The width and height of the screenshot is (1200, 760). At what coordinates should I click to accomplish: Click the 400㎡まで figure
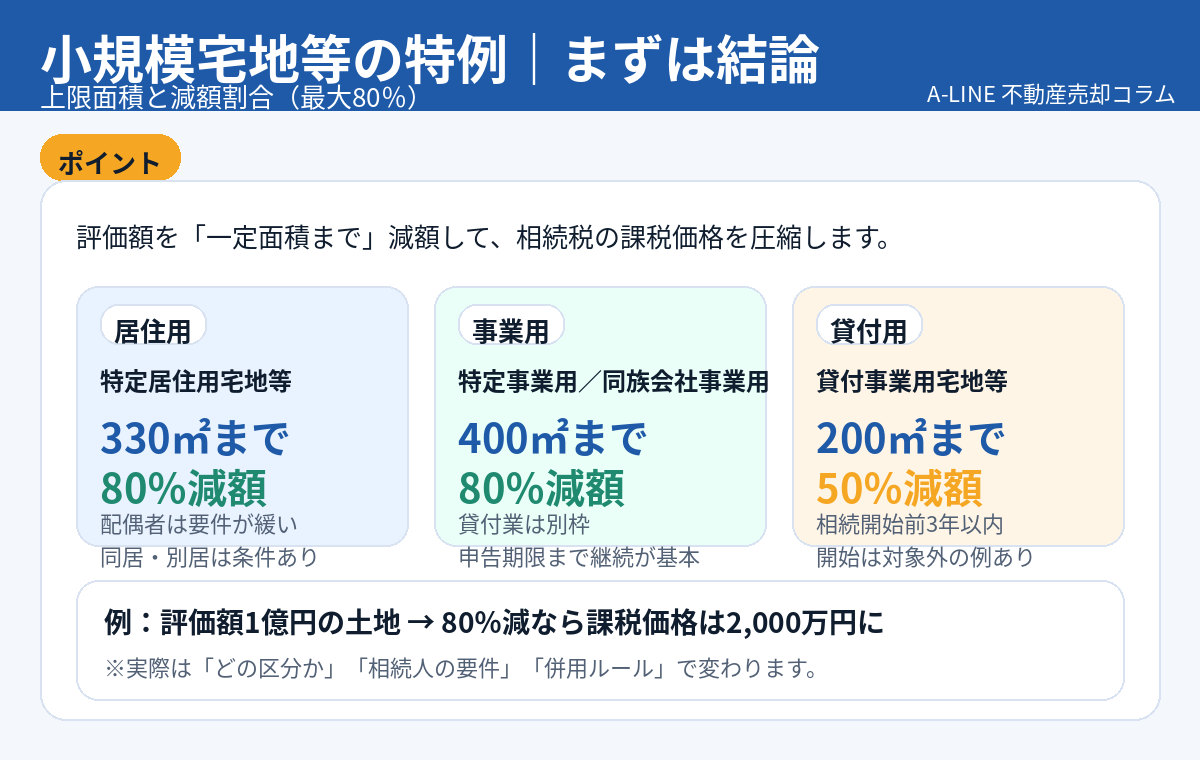tap(553, 438)
